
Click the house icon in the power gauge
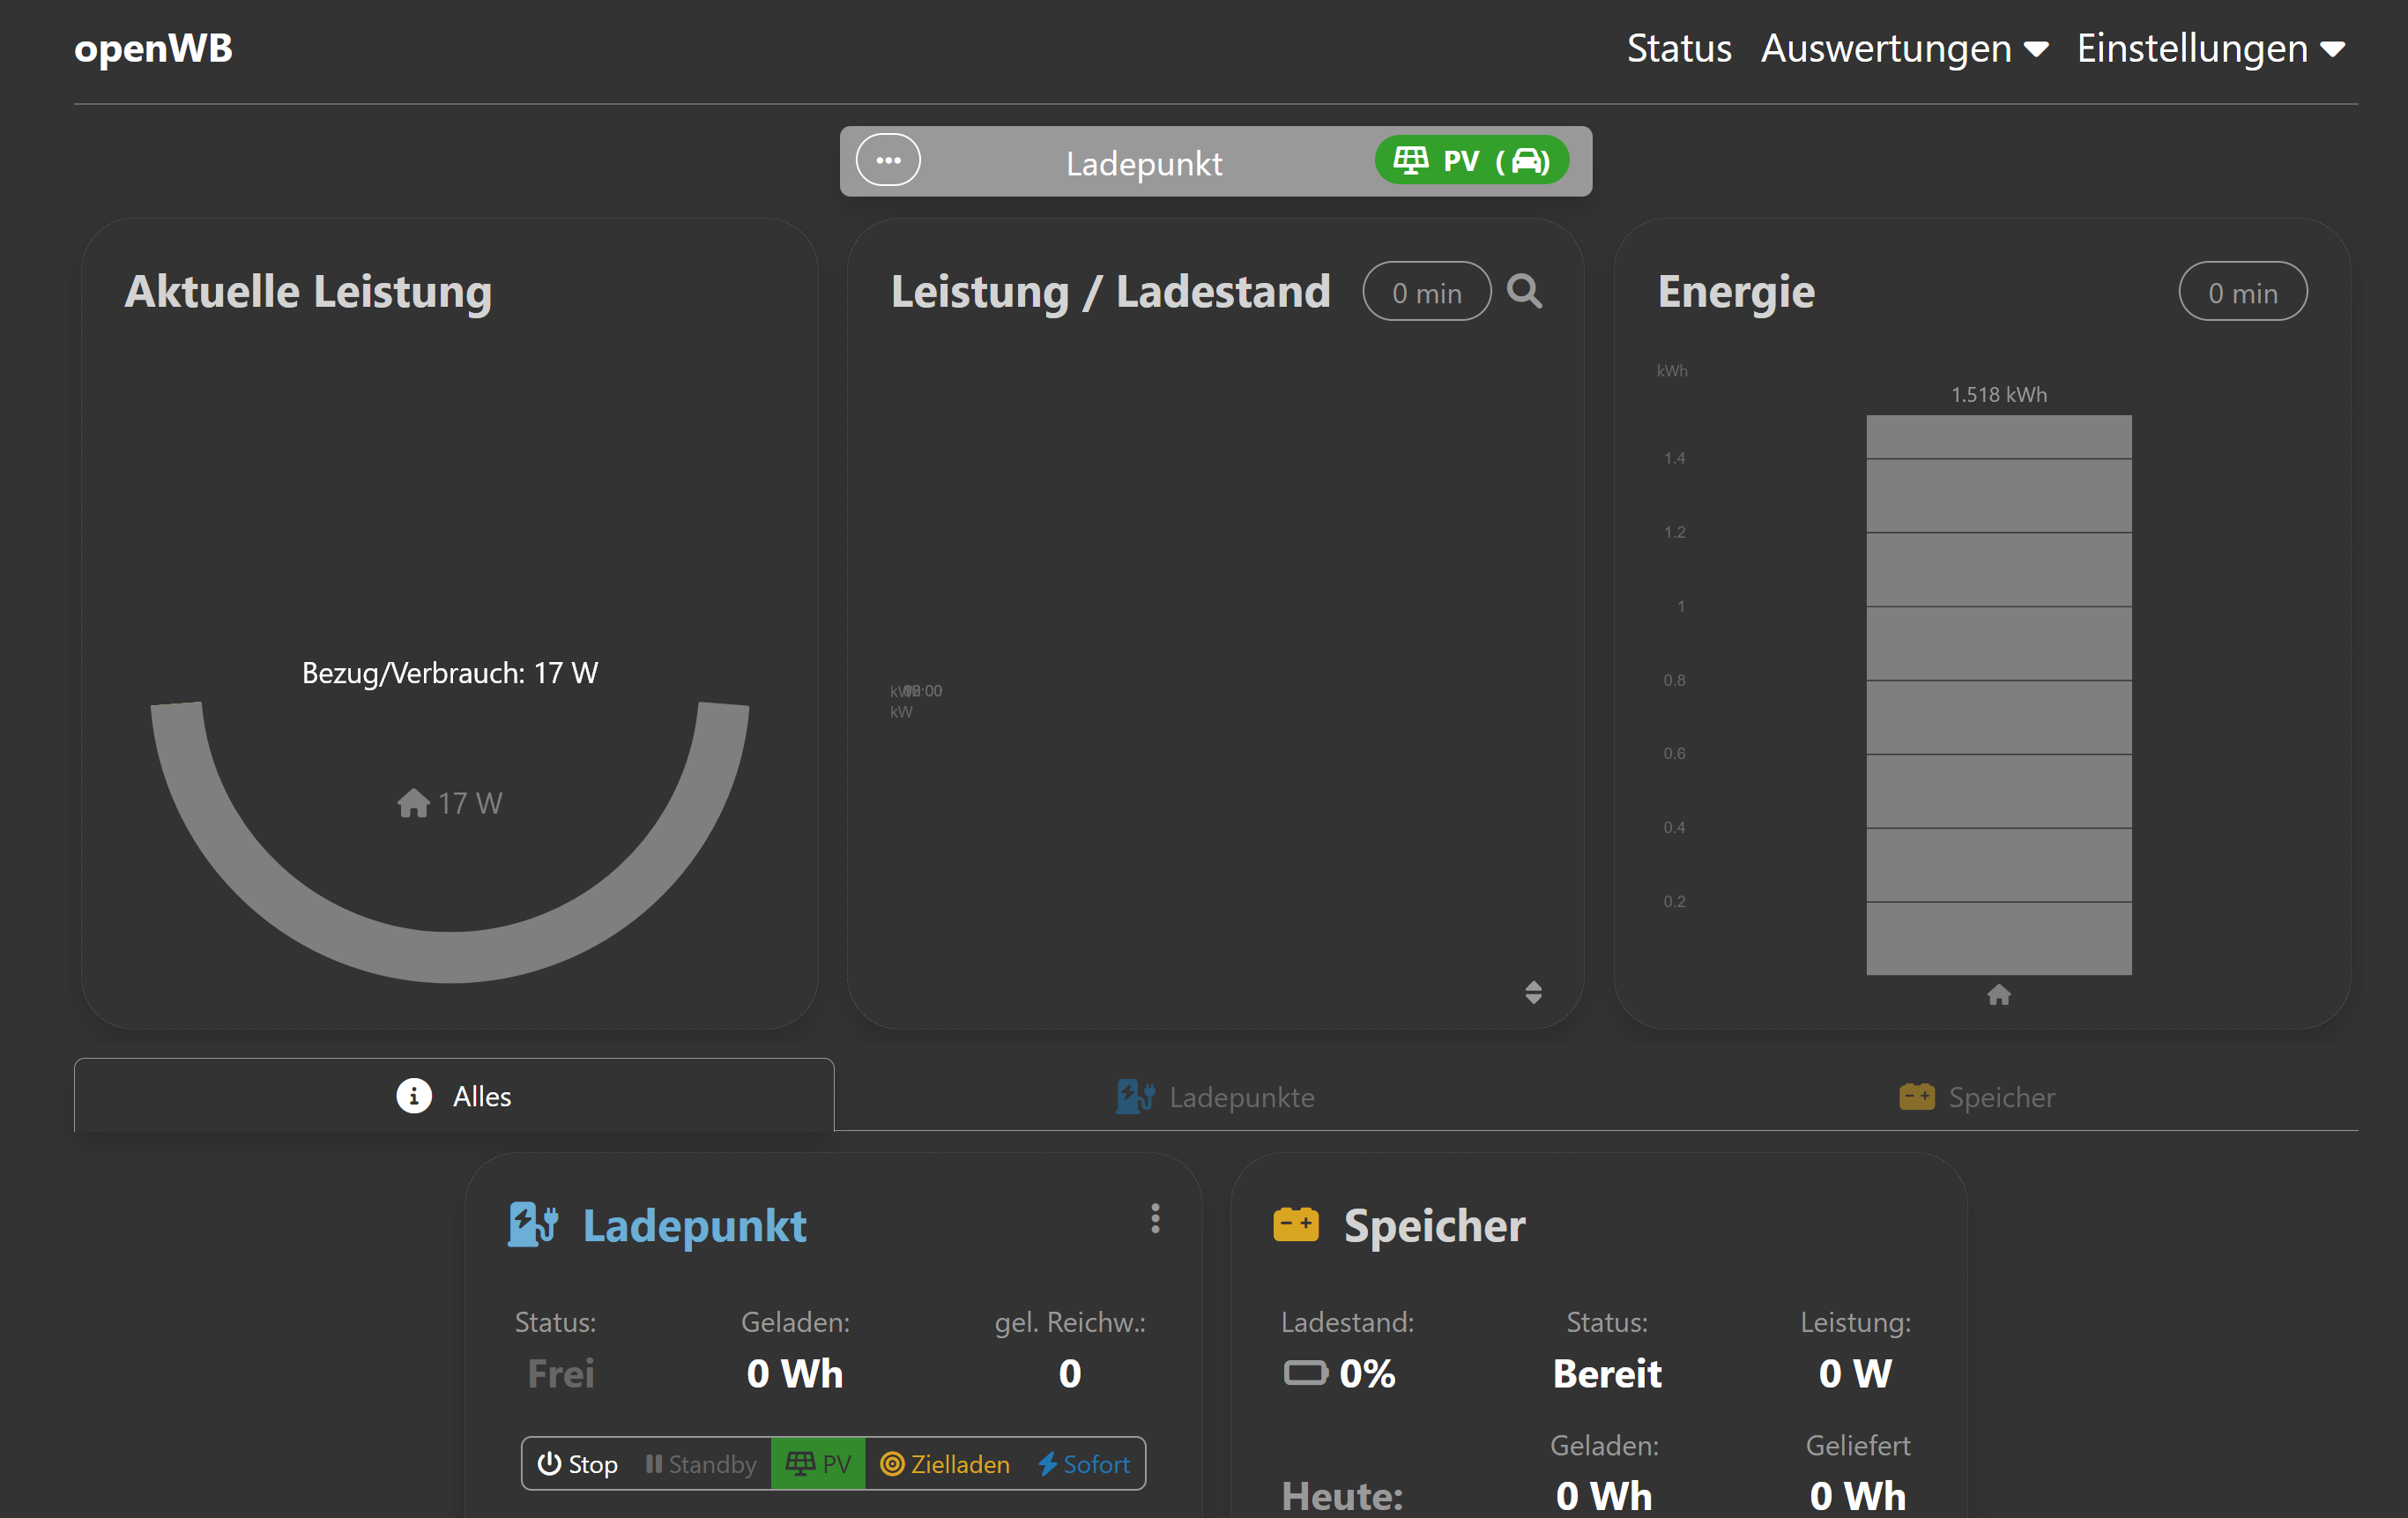(x=413, y=803)
